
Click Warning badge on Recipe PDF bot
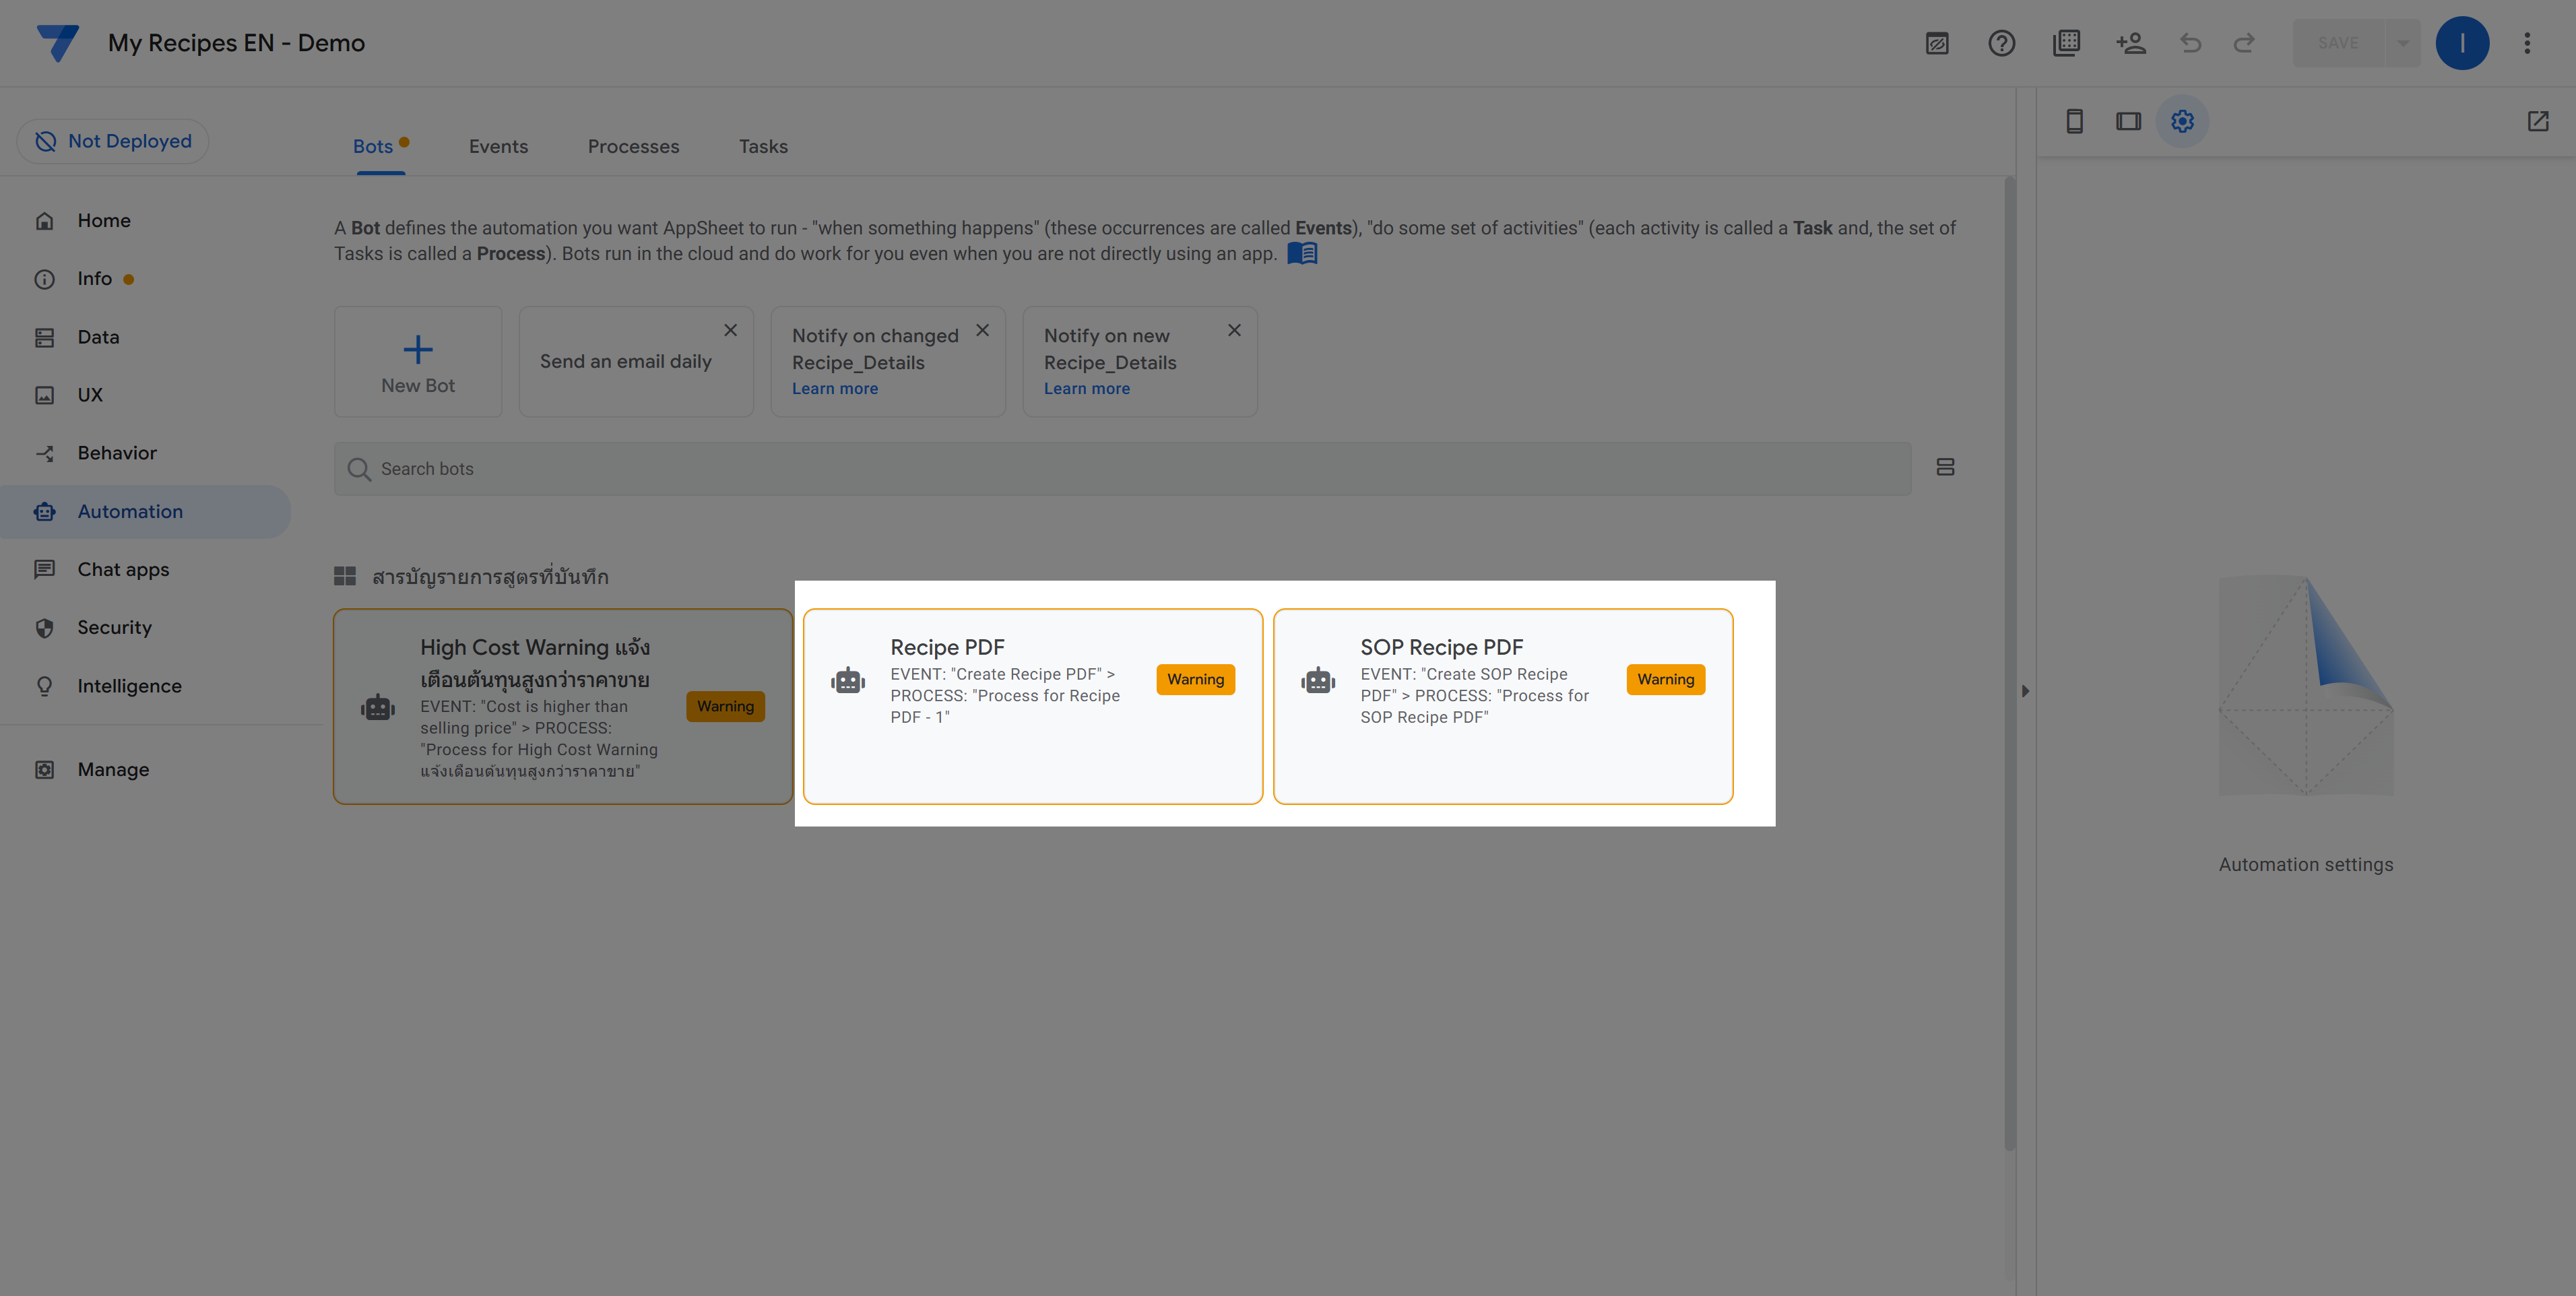pos(1195,679)
